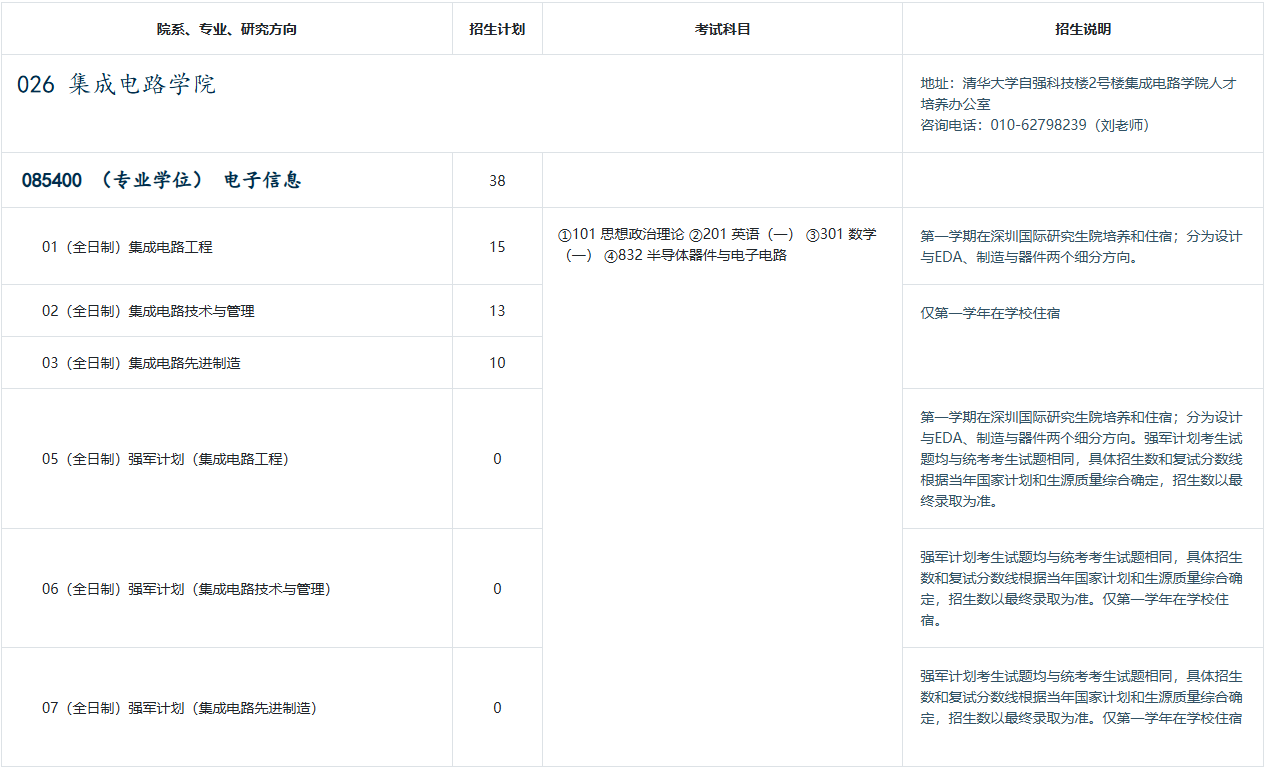Screen dimensions: 1265x769
Task: Select the 考试科目 column header
Action: [722, 29]
